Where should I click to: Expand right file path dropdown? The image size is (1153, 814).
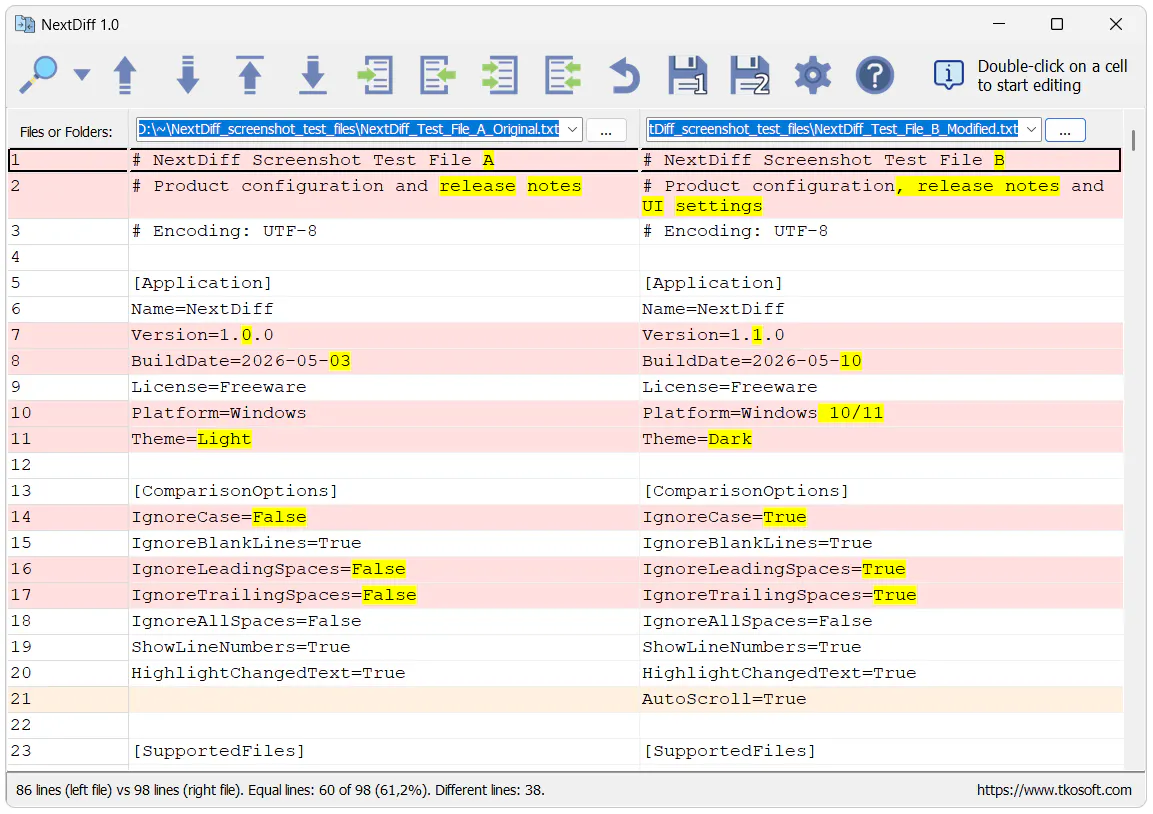(x=1031, y=129)
